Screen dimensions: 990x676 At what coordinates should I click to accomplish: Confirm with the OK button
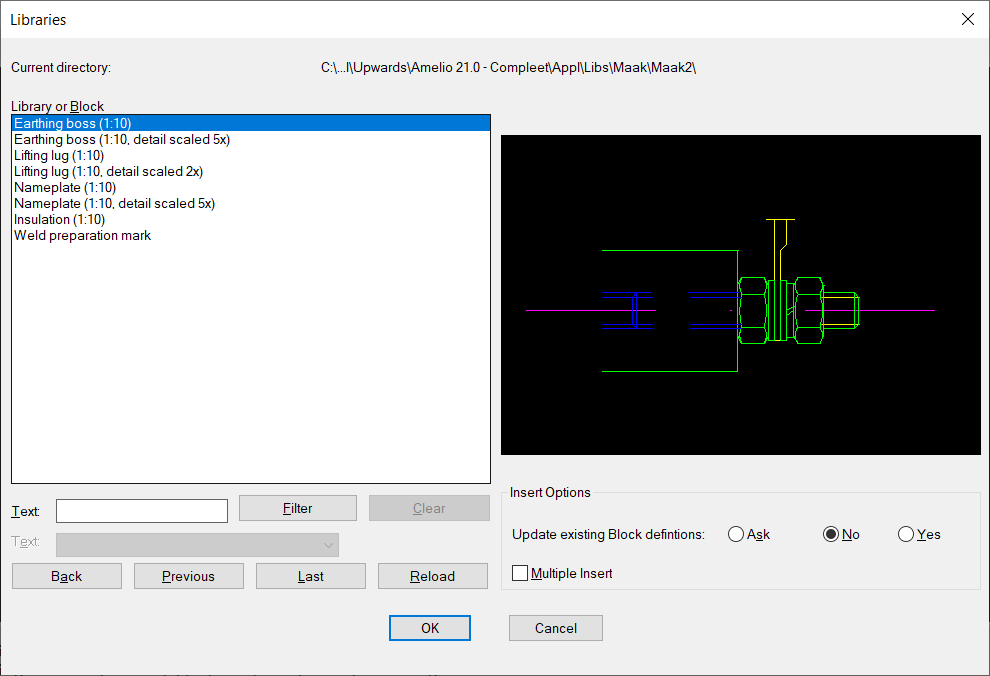430,628
